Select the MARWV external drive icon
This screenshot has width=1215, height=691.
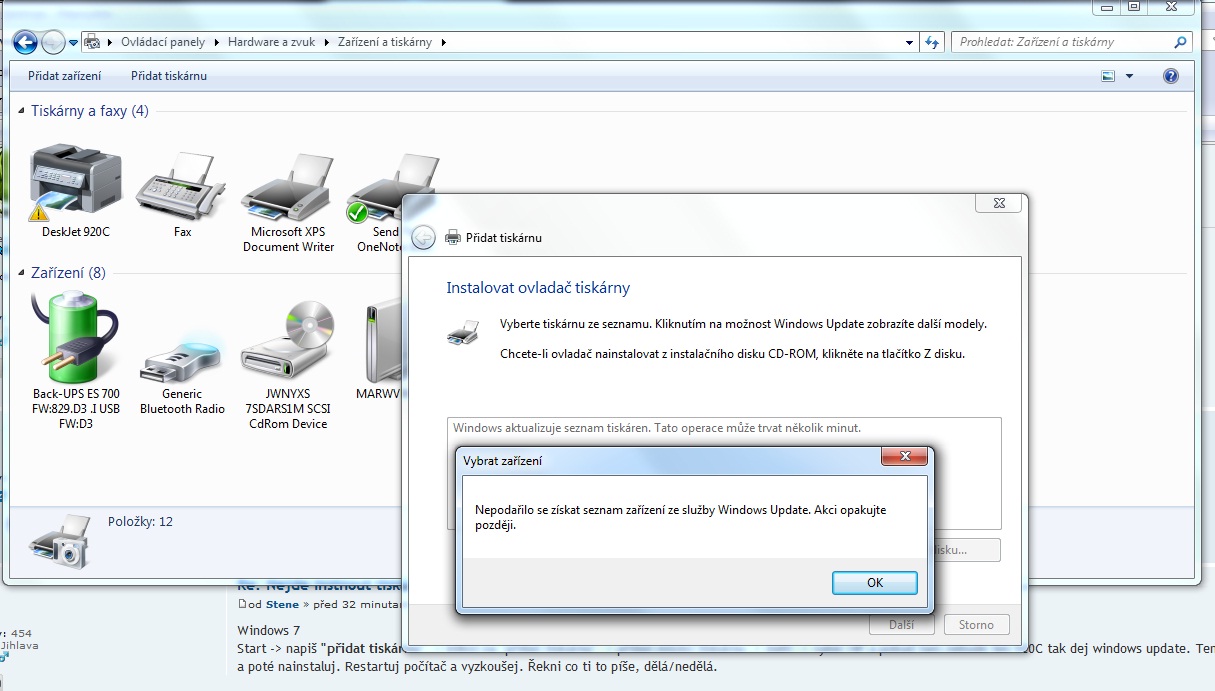pos(383,343)
